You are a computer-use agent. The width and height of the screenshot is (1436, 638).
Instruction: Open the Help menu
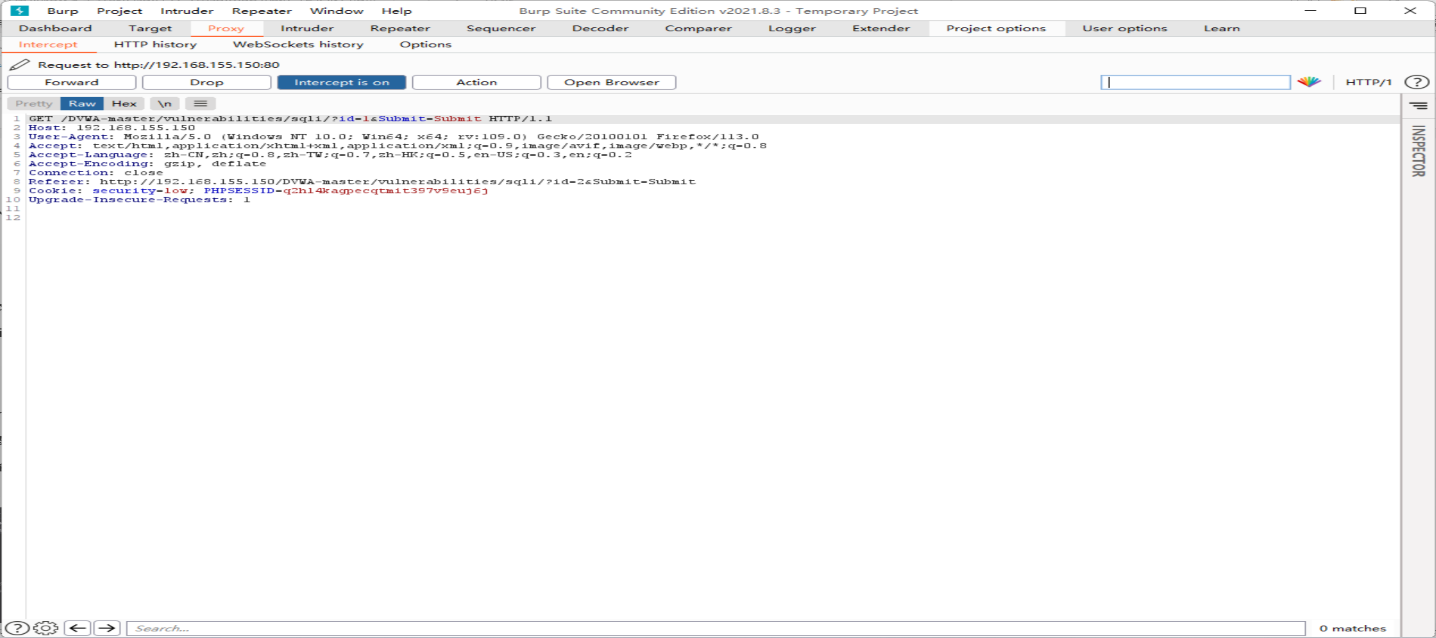click(397, 11)
